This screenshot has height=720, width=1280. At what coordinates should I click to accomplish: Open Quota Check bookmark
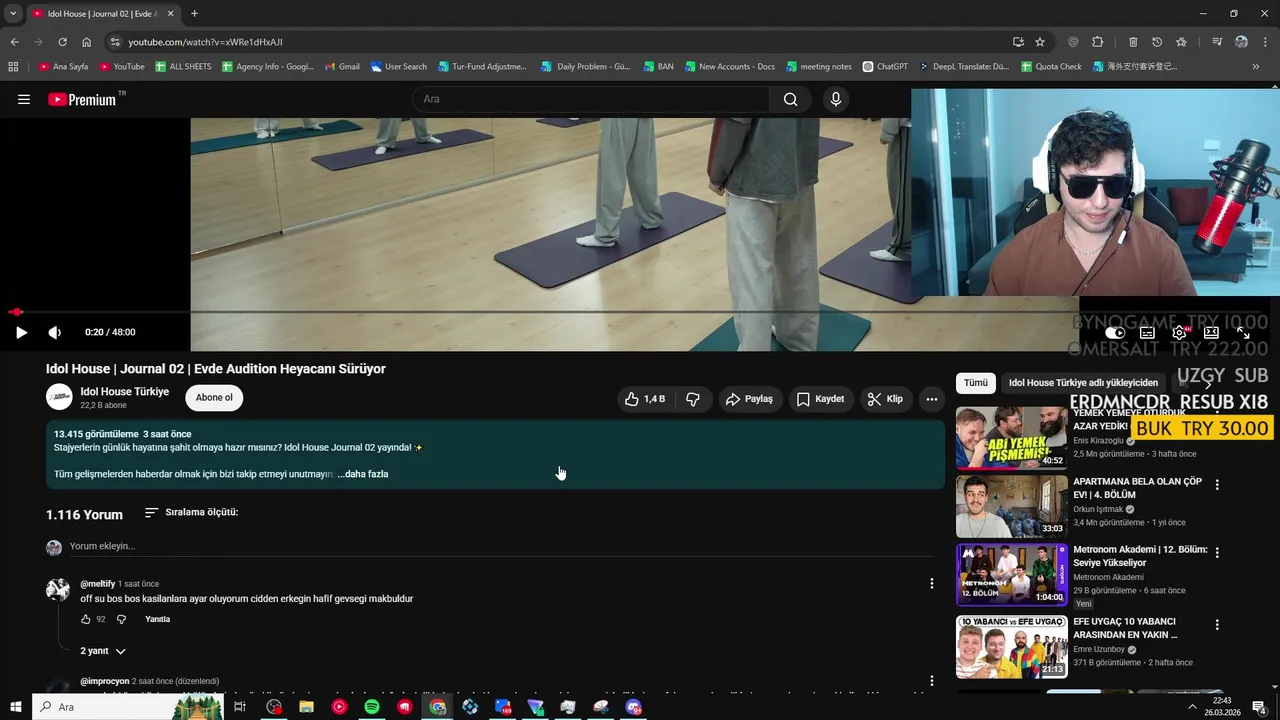tap(1051, 67)
